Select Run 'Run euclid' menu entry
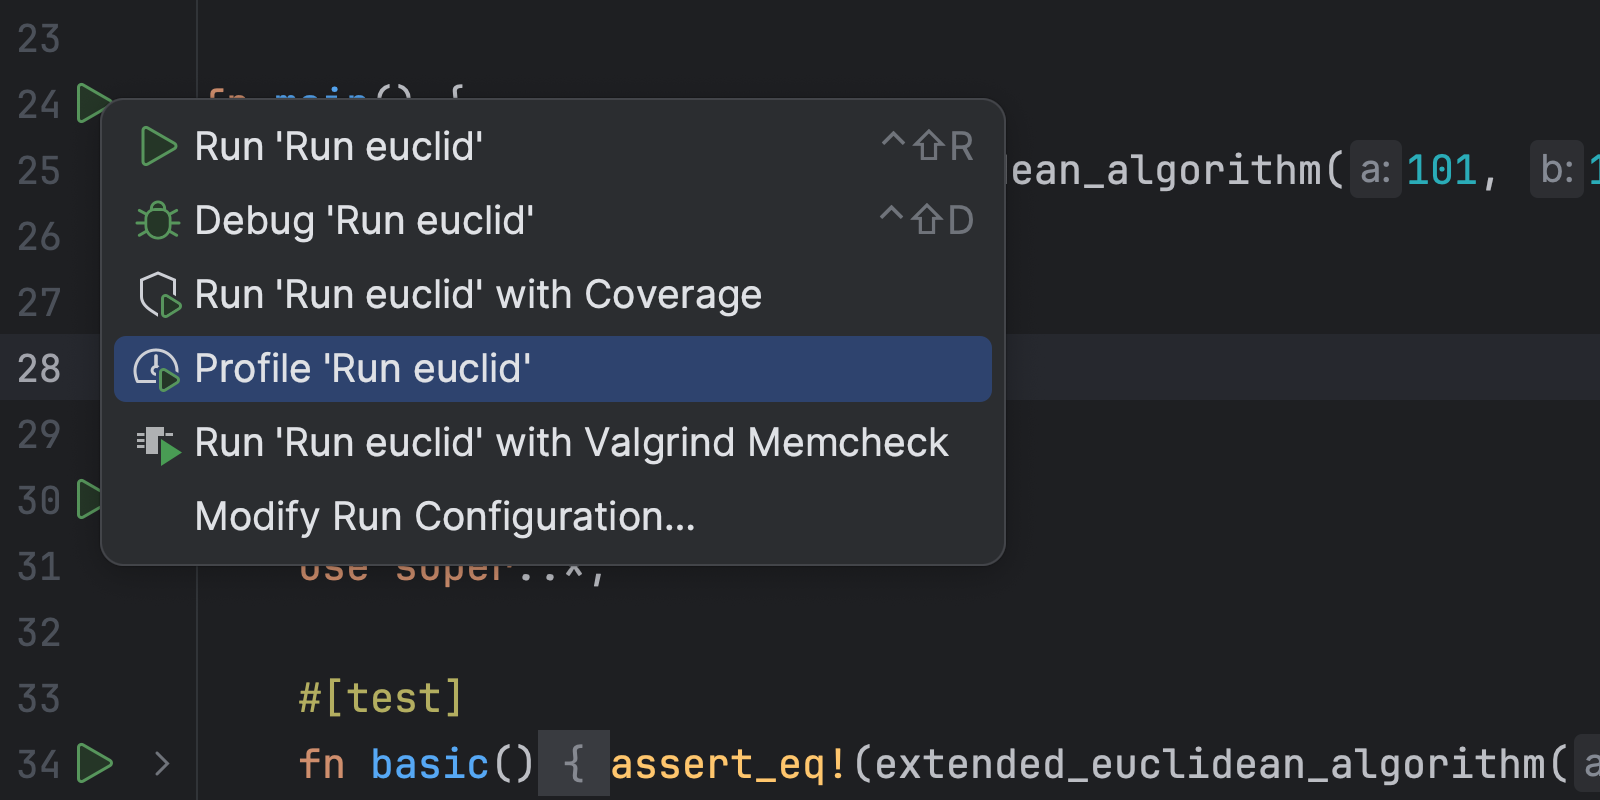 tap(340, 147)
